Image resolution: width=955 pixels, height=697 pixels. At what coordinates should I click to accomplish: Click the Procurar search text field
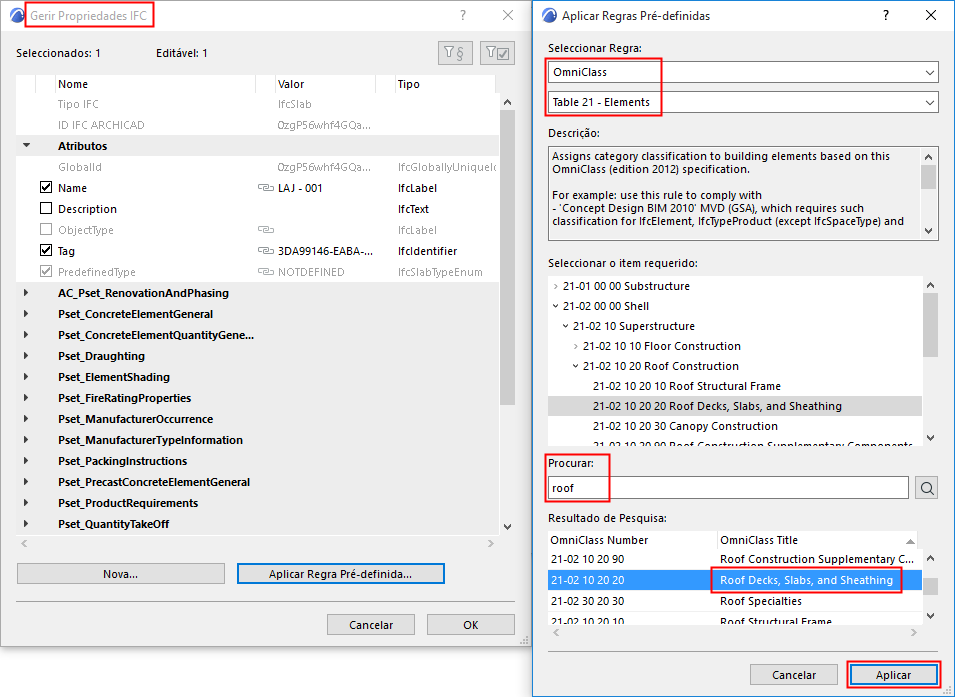728,487
